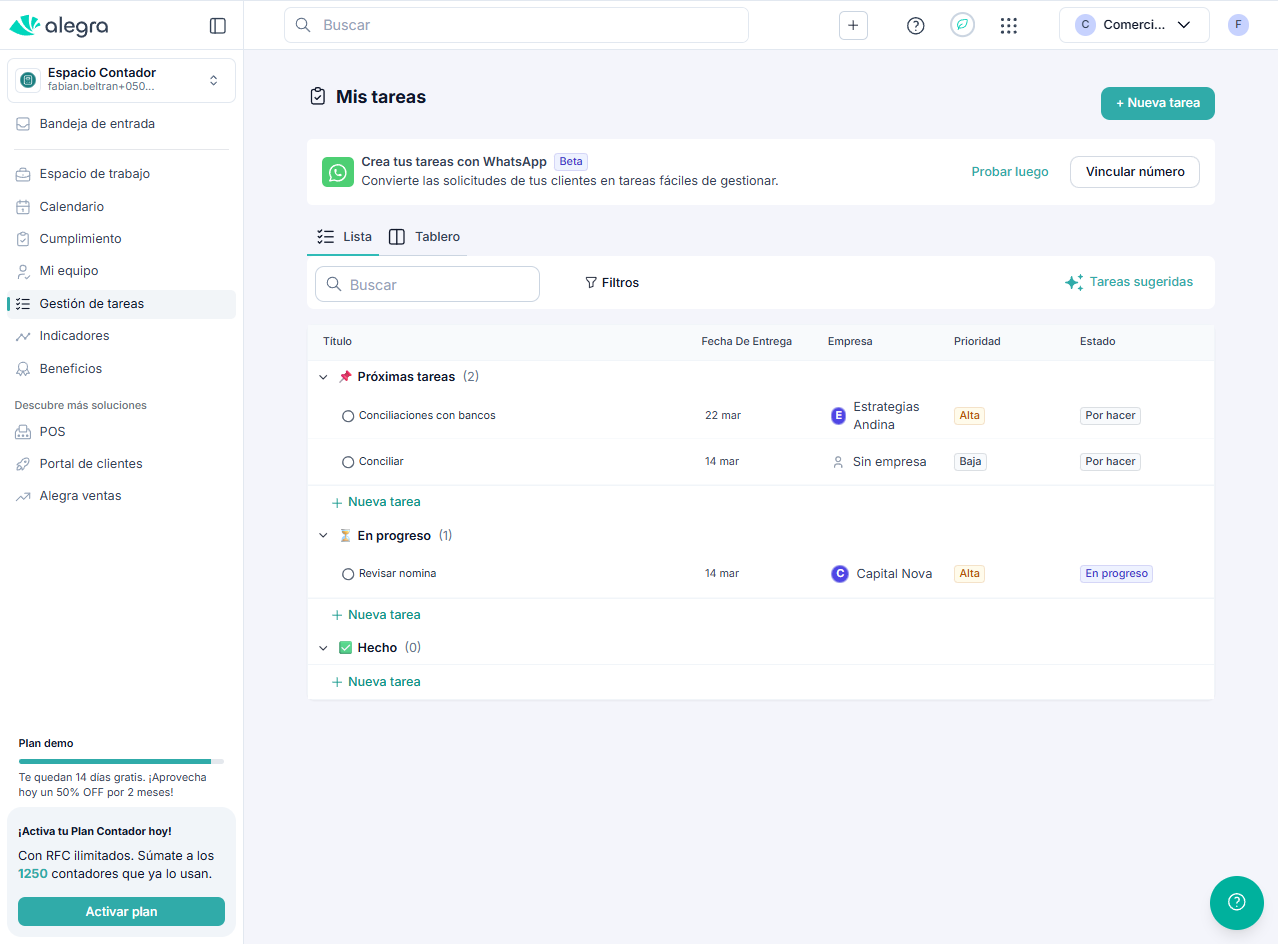Collapse the Próximas tareas group
Screen dimensions: 1278x944
point(323,377)
